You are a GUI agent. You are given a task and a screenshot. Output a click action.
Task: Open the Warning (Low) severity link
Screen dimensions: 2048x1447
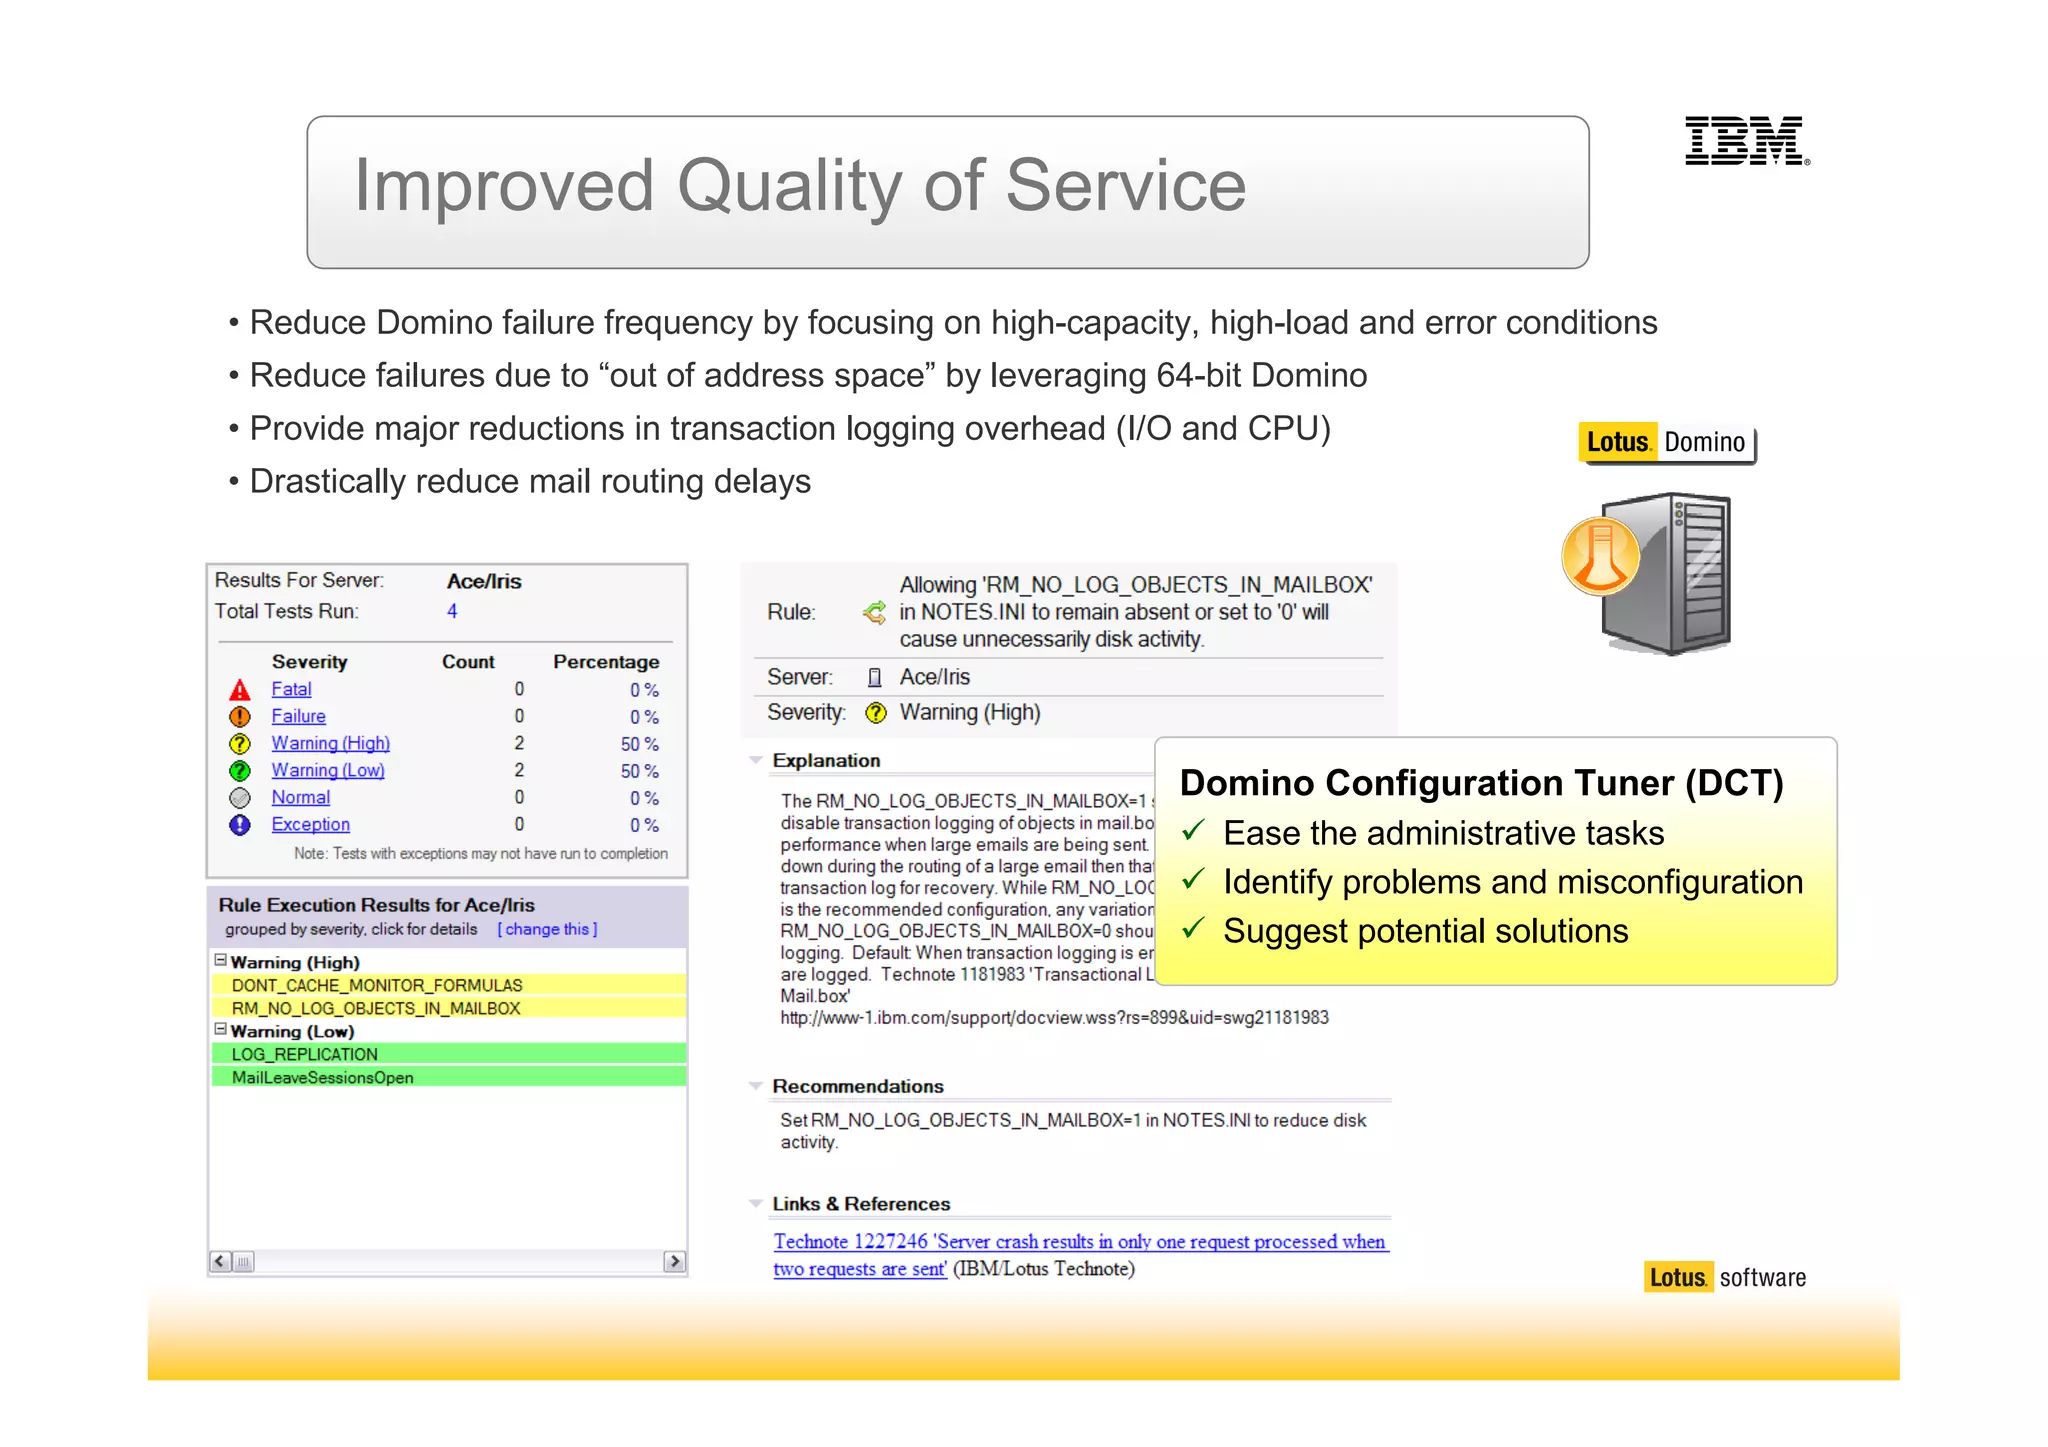click(x=327, y=770)
